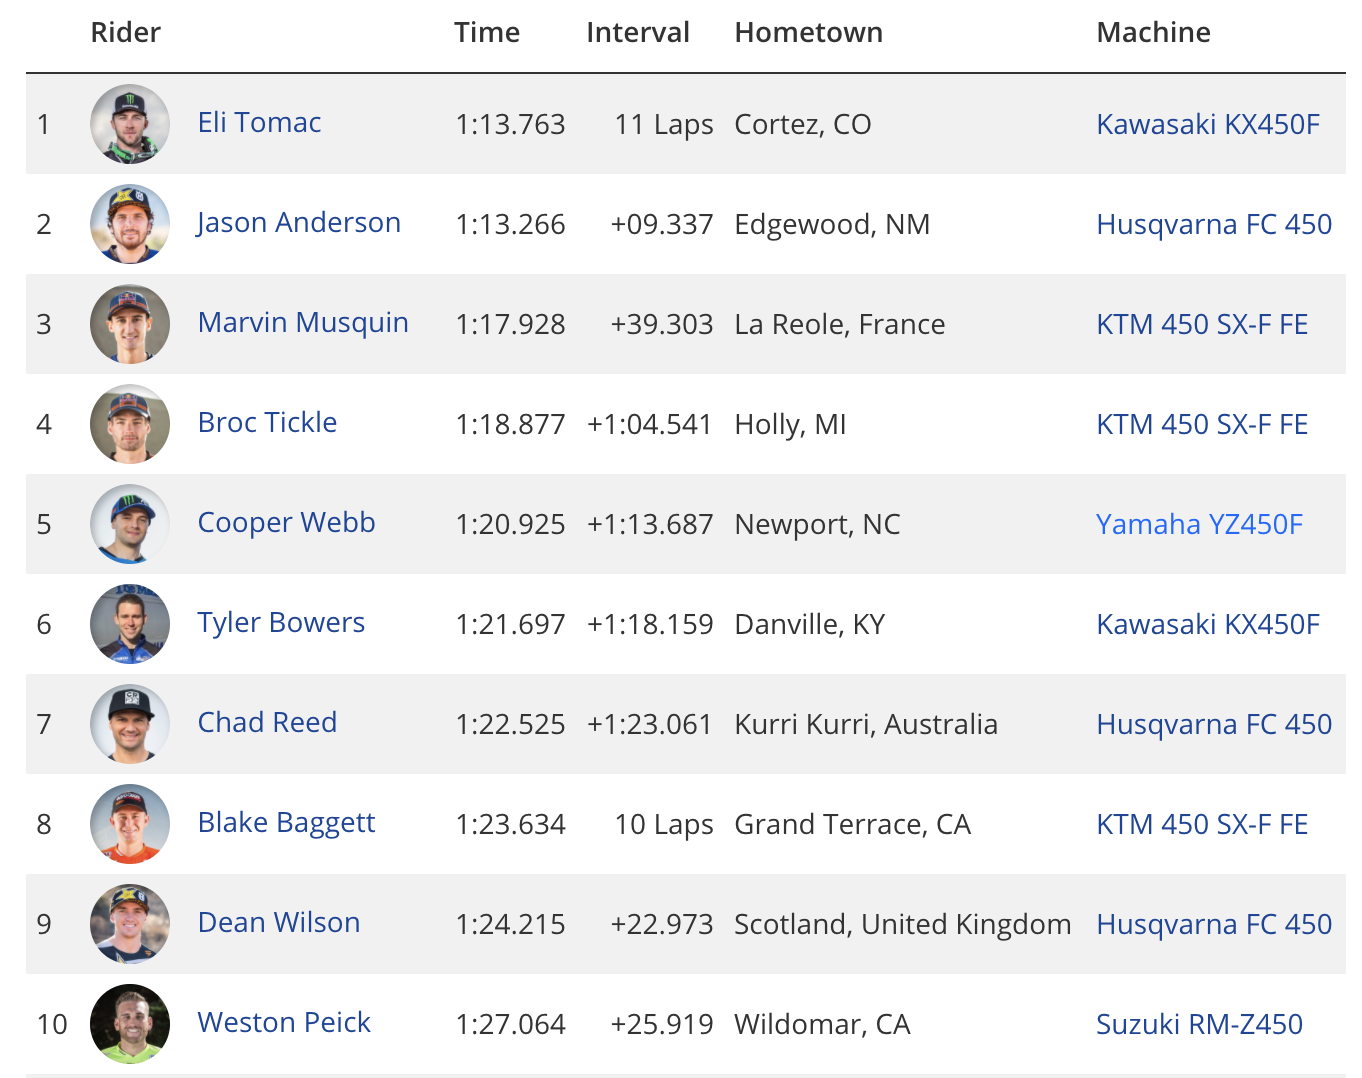Click the Interval column header
Viewport: 1362px width, 1078px height.
coord(638,33)
